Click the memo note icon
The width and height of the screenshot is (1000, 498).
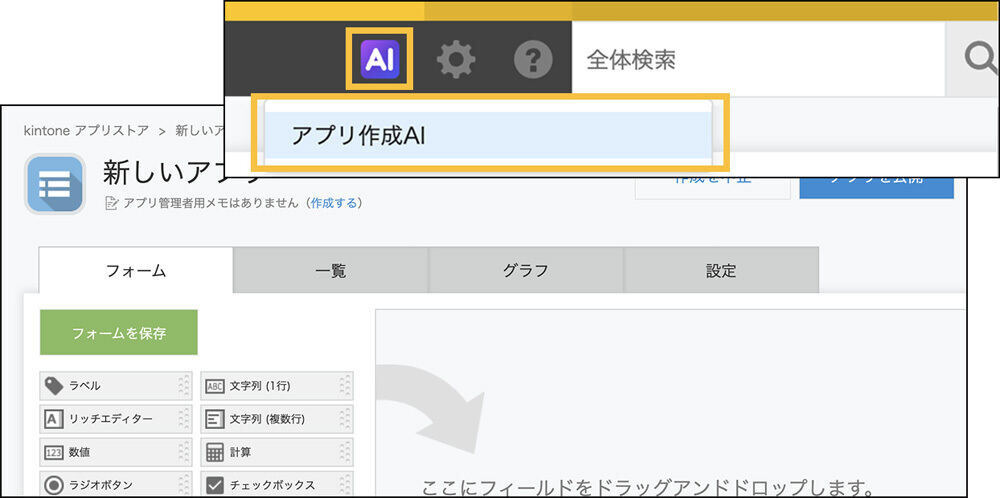pyautogui.click(x=111, y=203)
